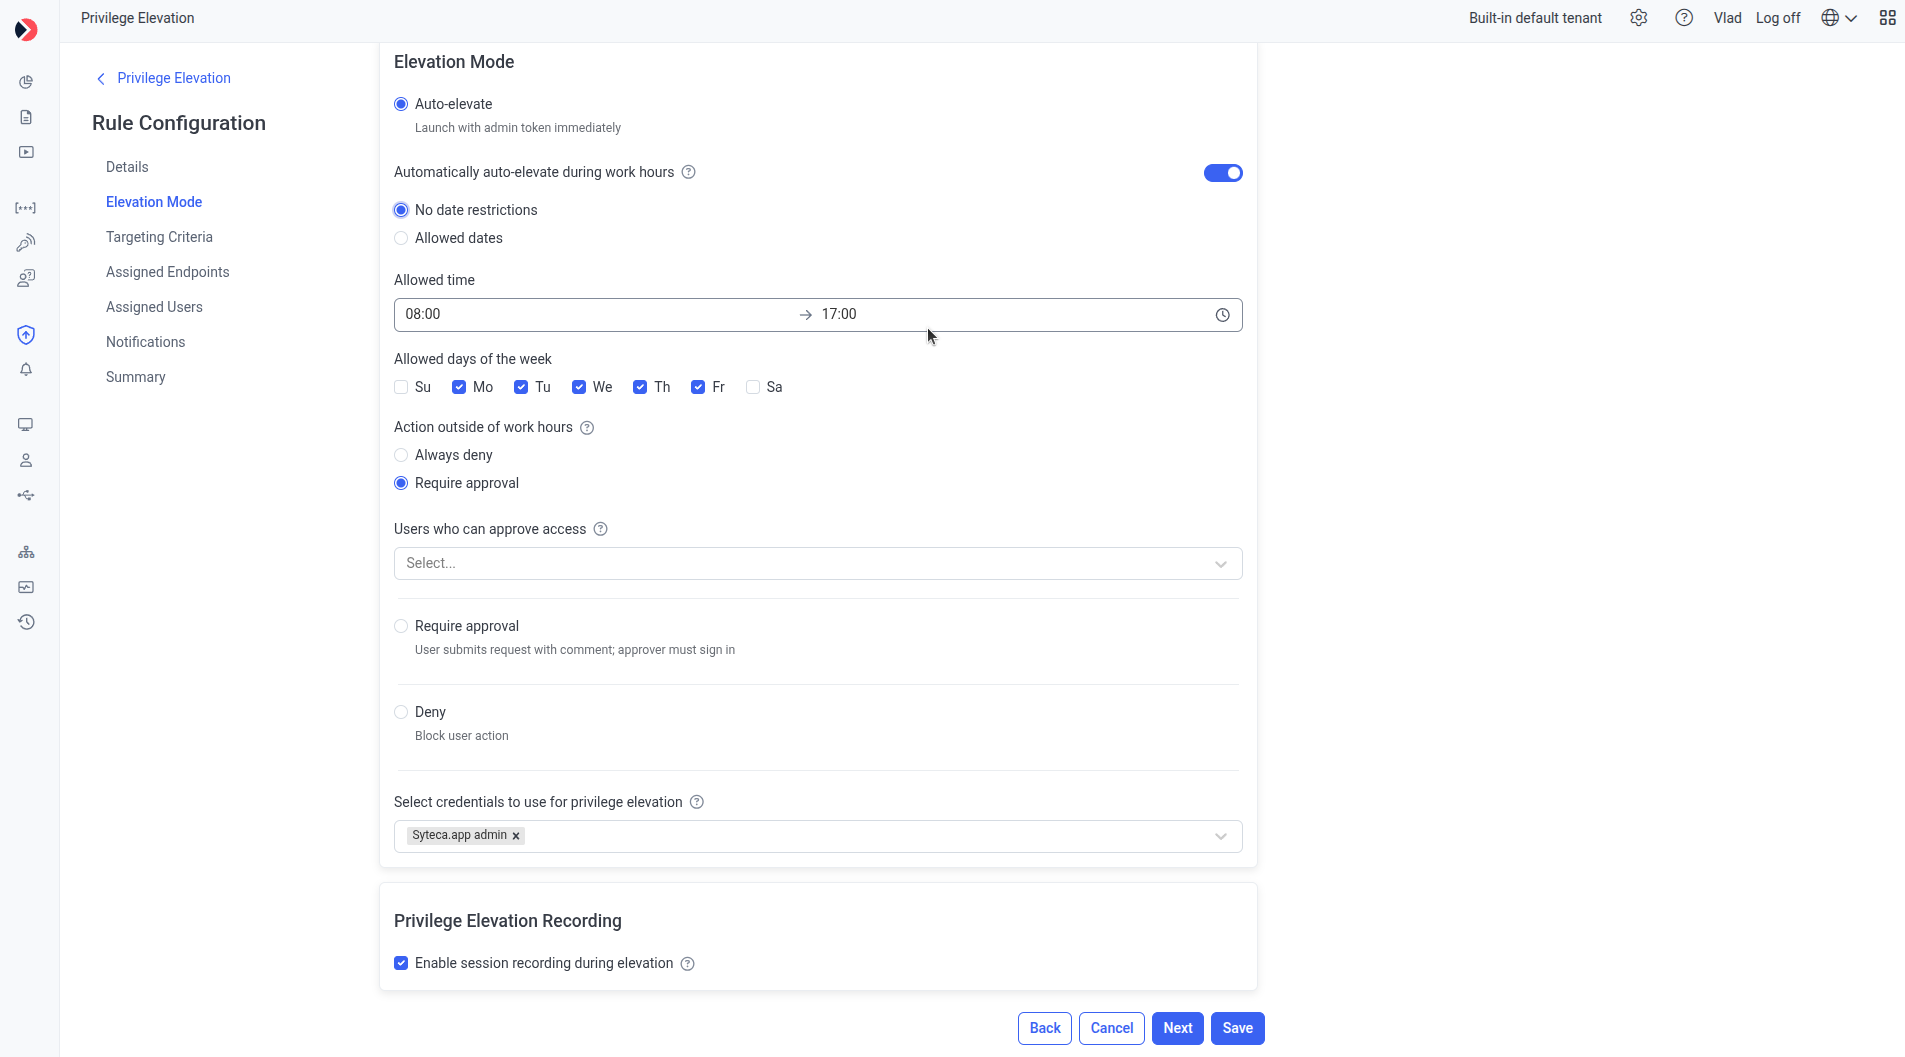Show help for Action outside work hours
The height and width of the screenshot is (1057, 1905).
[587, 428]
